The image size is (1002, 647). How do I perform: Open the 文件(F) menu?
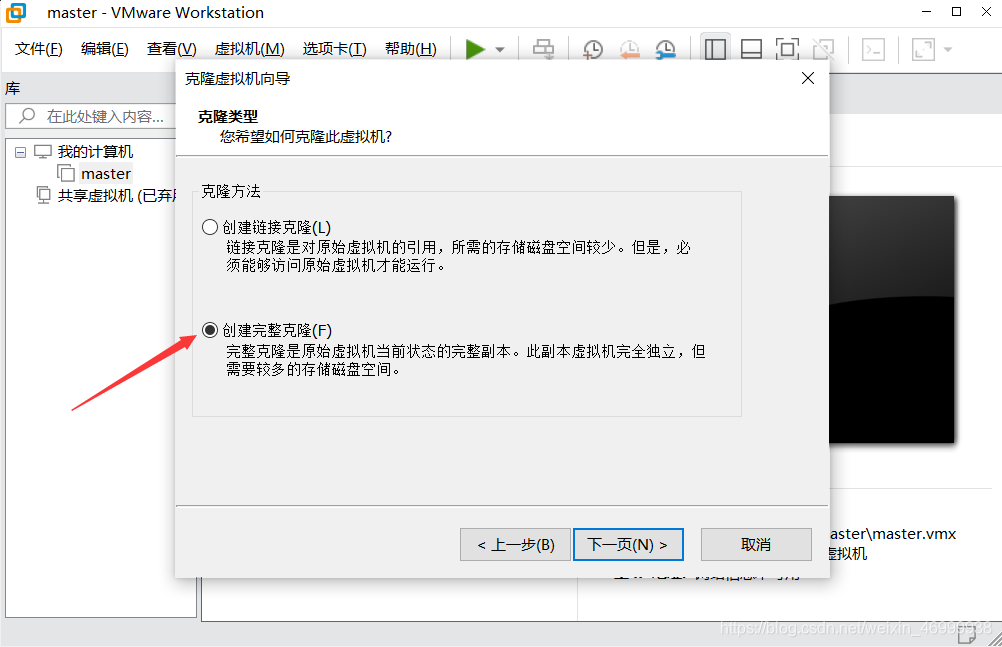tap(38, 49)
